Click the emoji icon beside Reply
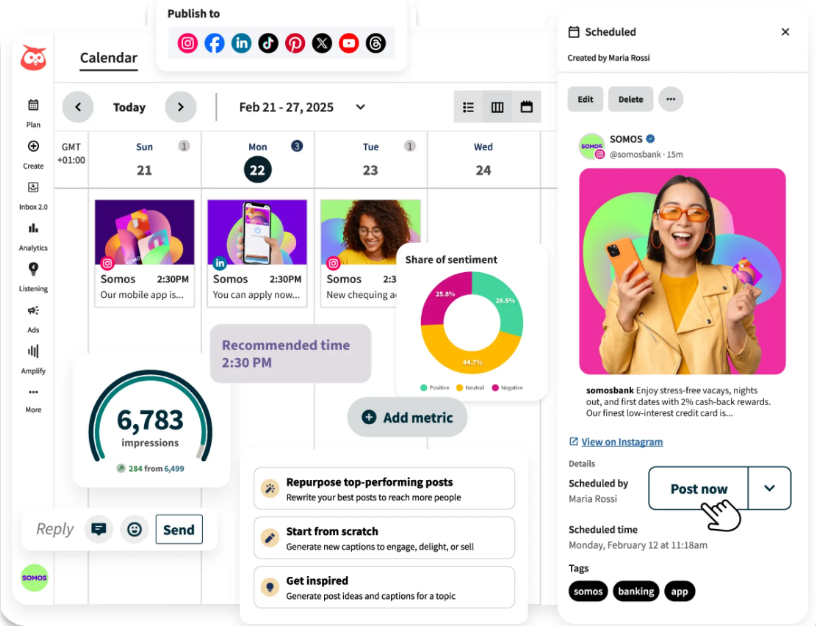This screenshot has width=816, height=626. click(135, 529)
